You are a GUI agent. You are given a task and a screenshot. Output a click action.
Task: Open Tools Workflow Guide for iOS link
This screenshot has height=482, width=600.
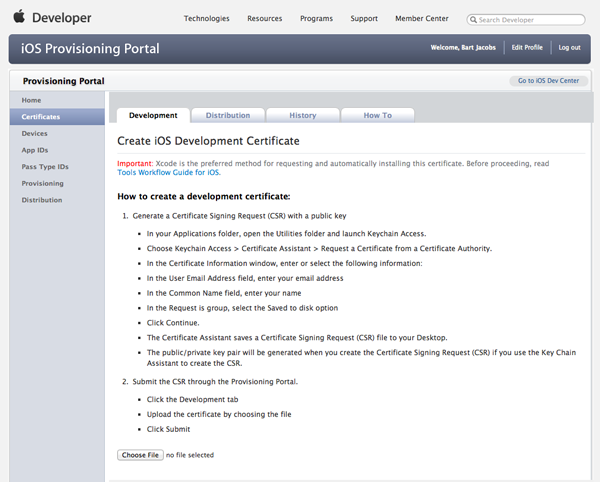pyautogui.click(x=169, y=173)
